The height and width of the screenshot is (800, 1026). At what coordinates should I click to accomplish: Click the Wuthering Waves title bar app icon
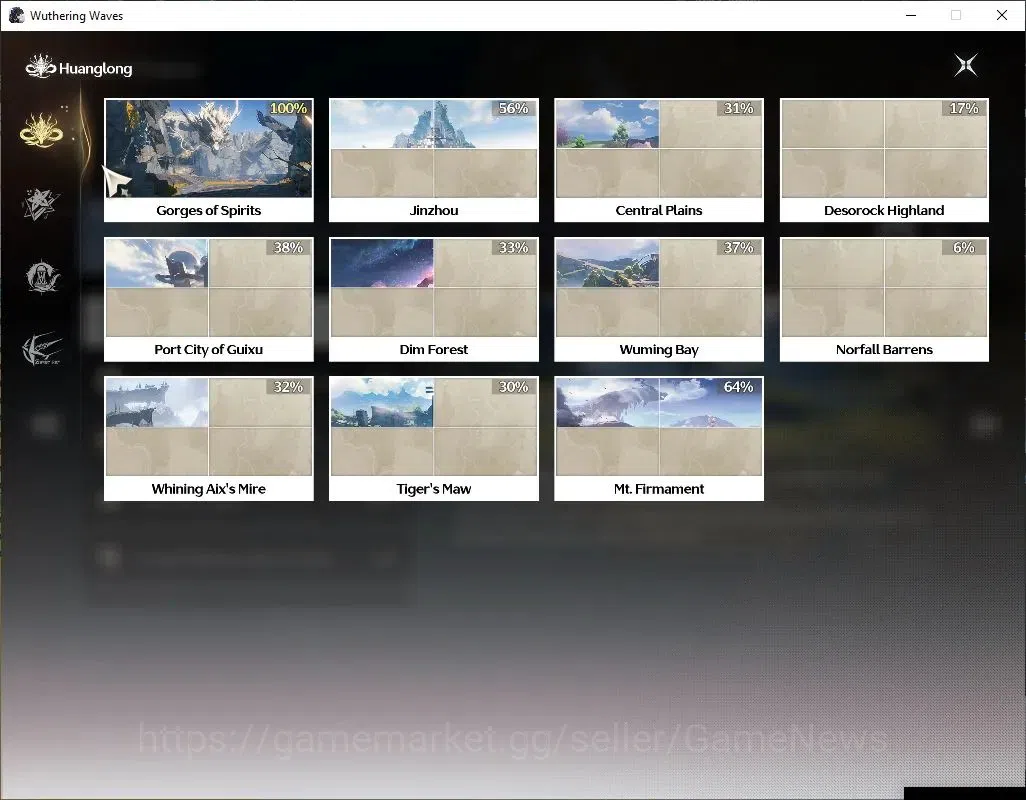pos(17,15)
